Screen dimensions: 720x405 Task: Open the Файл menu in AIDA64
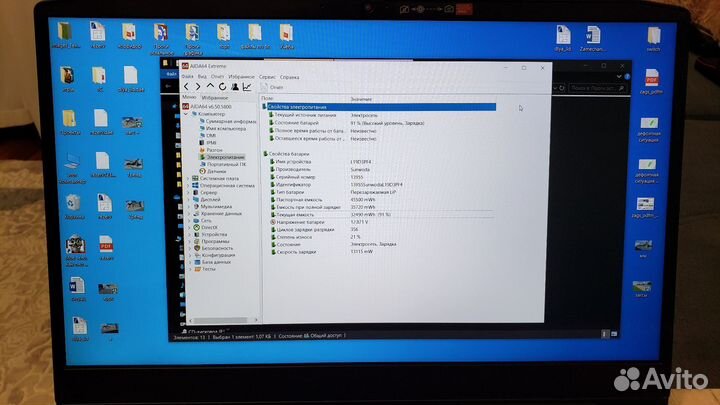point(187,77)
